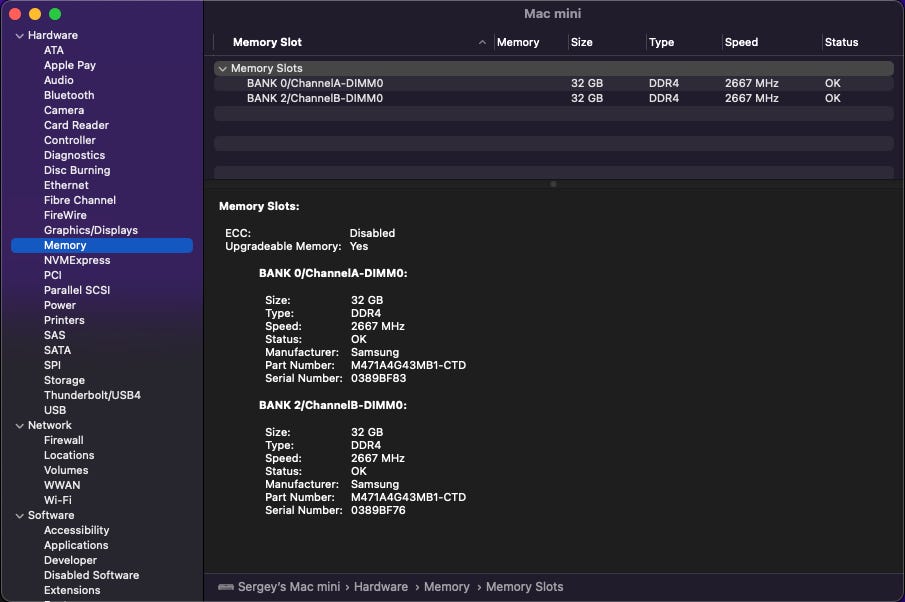Select WWAN under Network

(x=62, y=485)
